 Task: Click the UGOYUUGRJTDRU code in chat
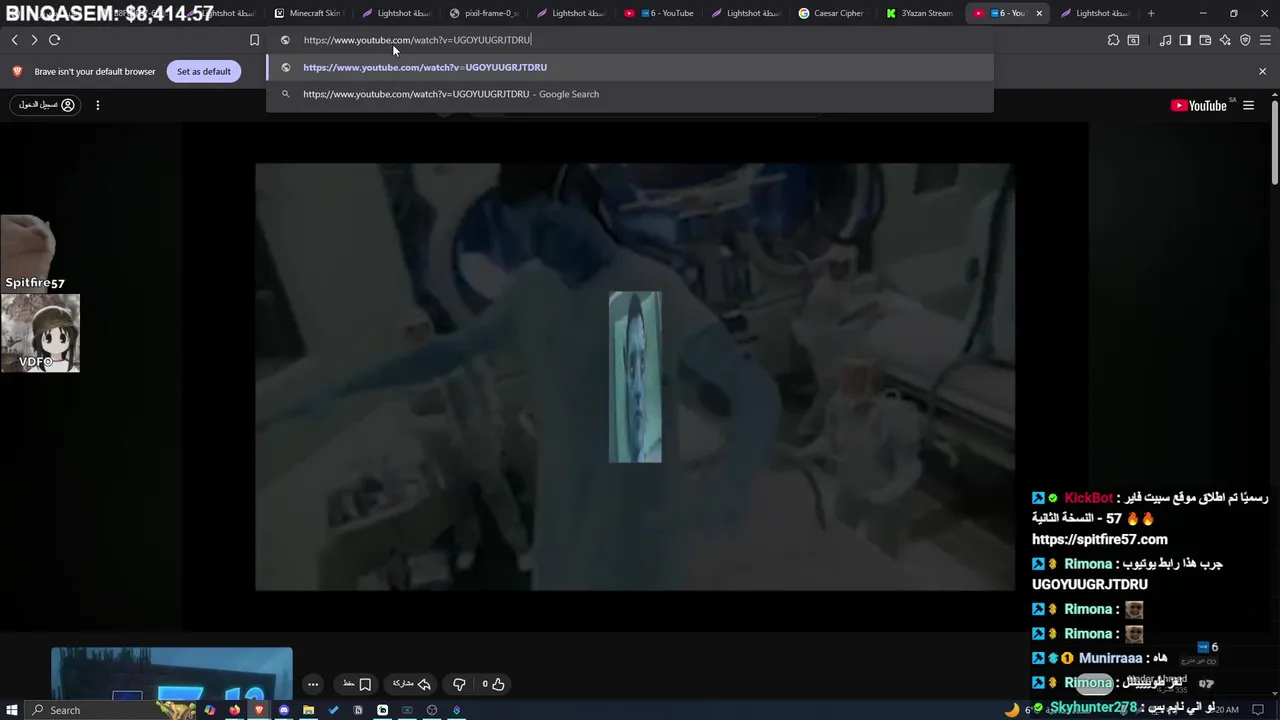[1090, 584]
